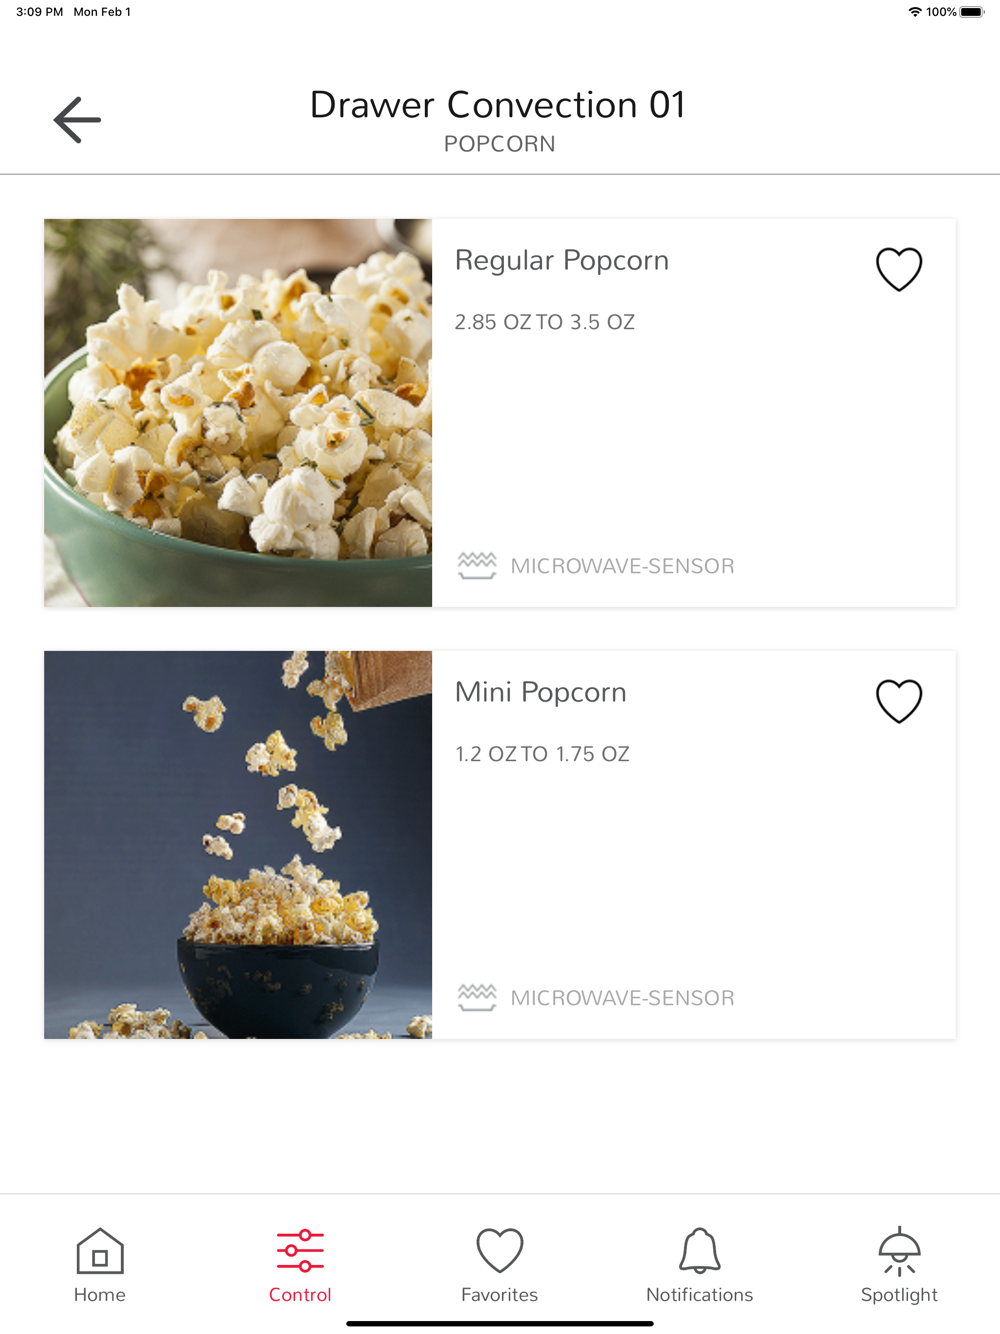Select the Mini Popcorn title
The image size is (1000, 1334).
(541, 693)
